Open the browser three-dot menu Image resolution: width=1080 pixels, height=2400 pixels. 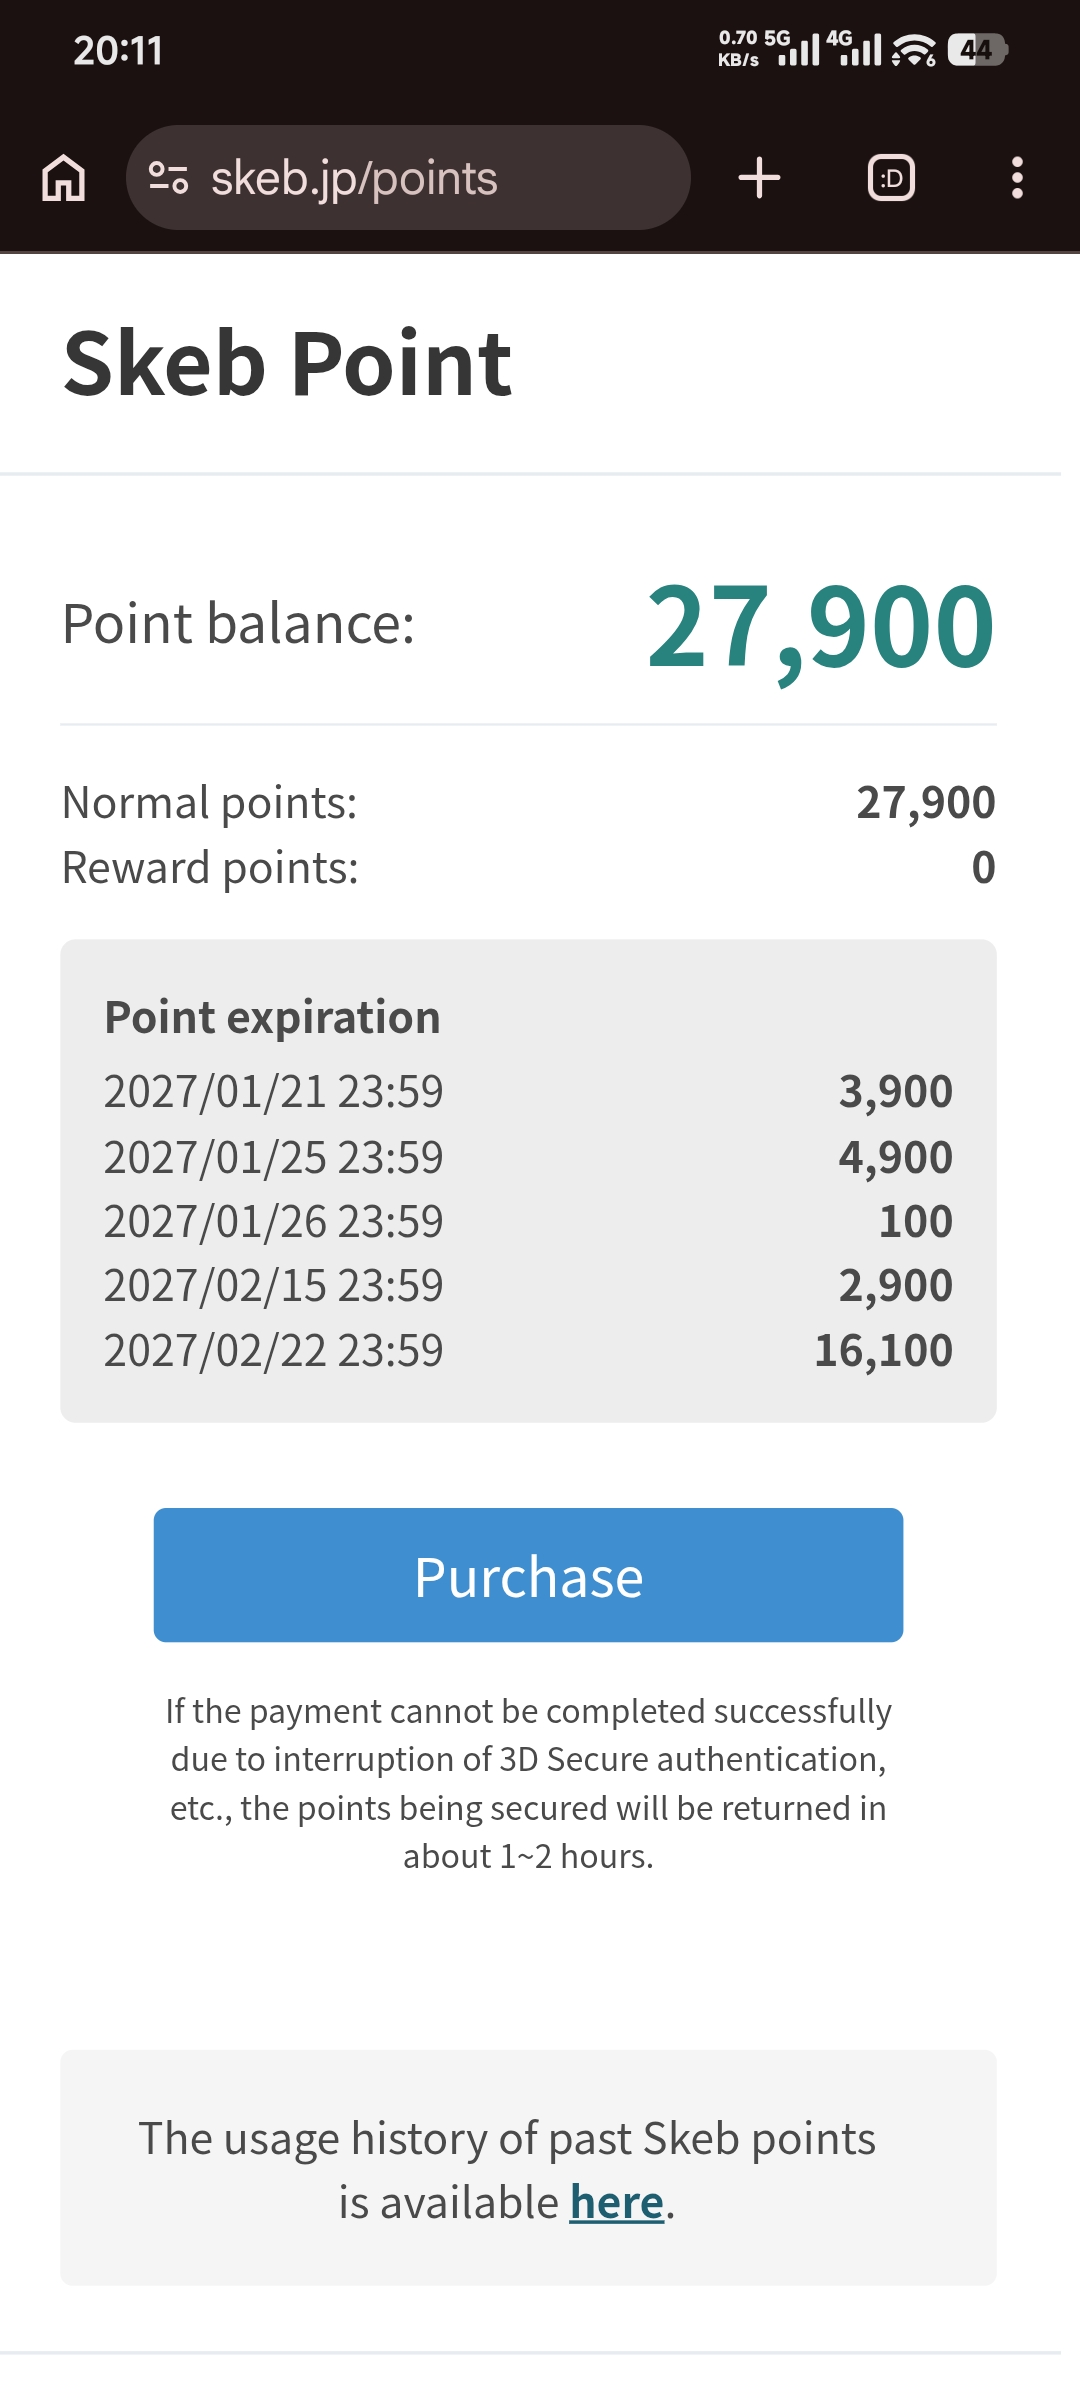pyautogui.click(x=1017, y=178)
